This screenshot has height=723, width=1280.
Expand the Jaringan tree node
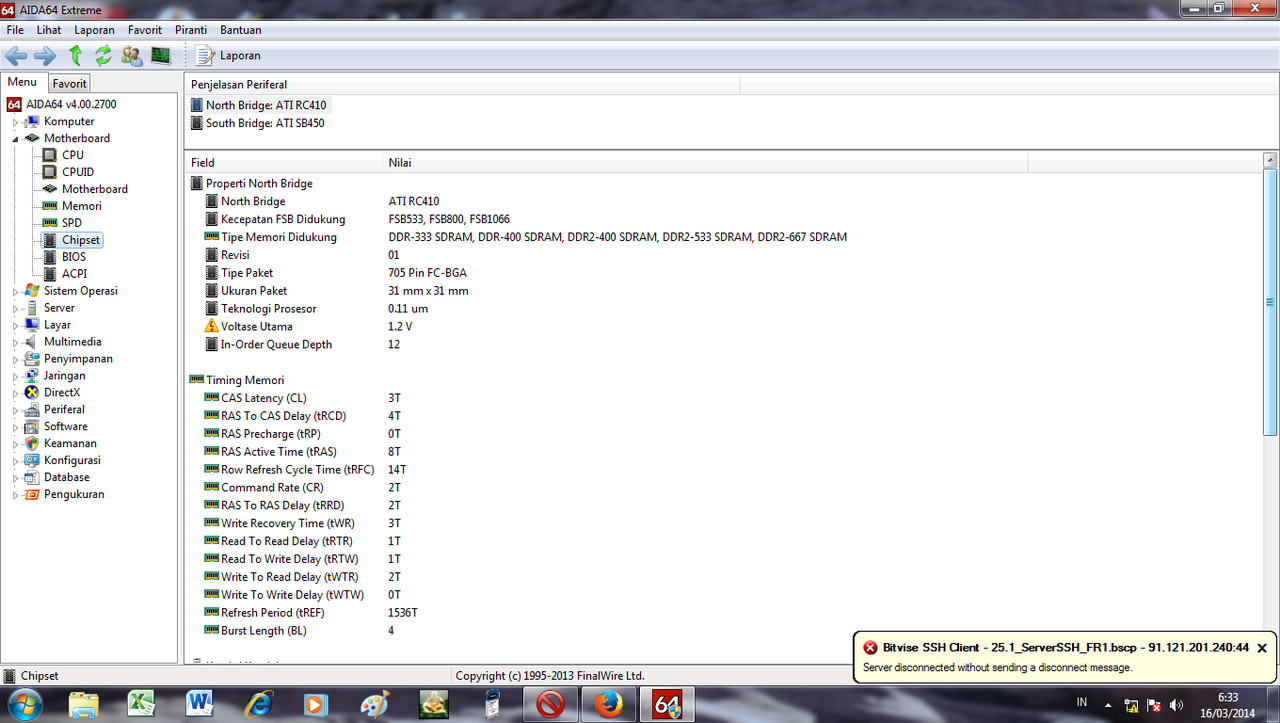pyautogui.click(x=15, y=377)
